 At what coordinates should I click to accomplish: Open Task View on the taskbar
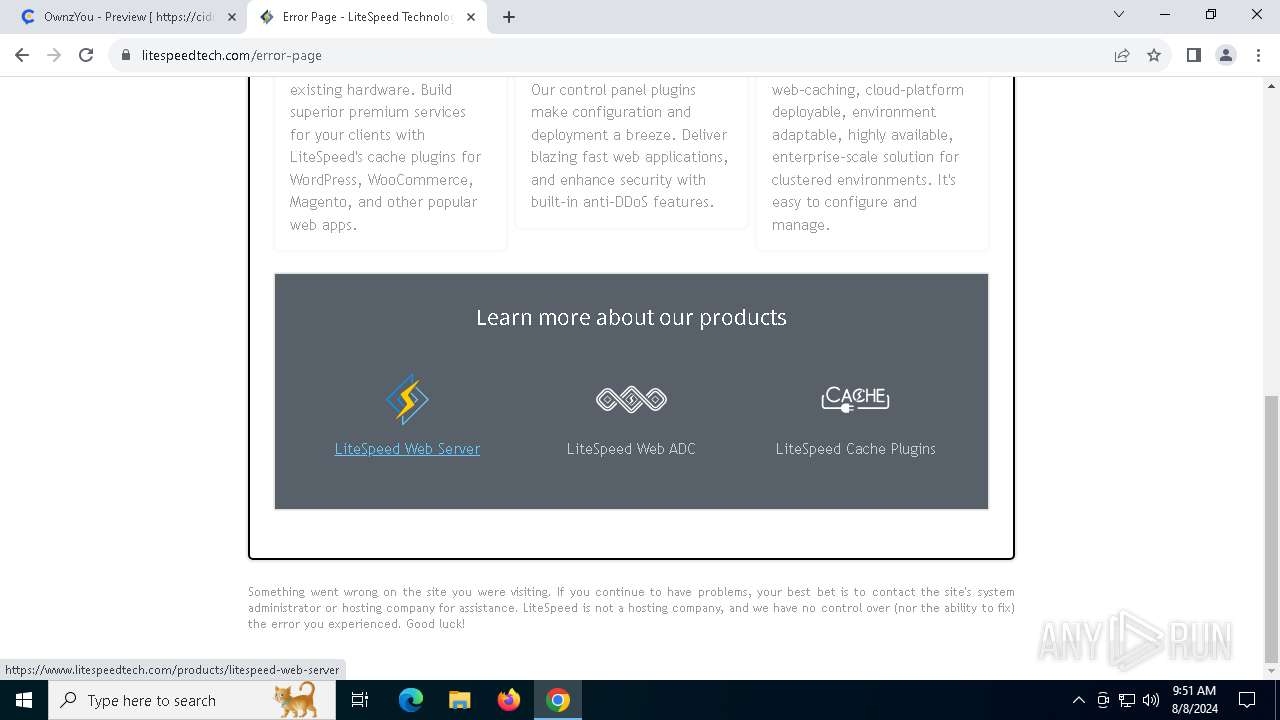[x=360, y=700]
